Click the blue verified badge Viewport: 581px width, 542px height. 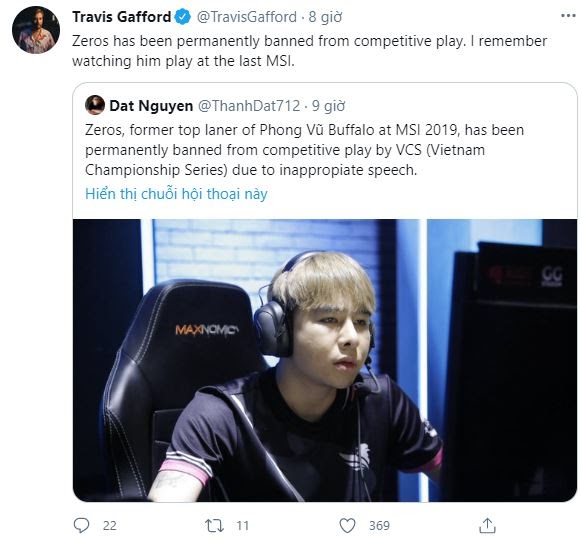coord(182,17)
